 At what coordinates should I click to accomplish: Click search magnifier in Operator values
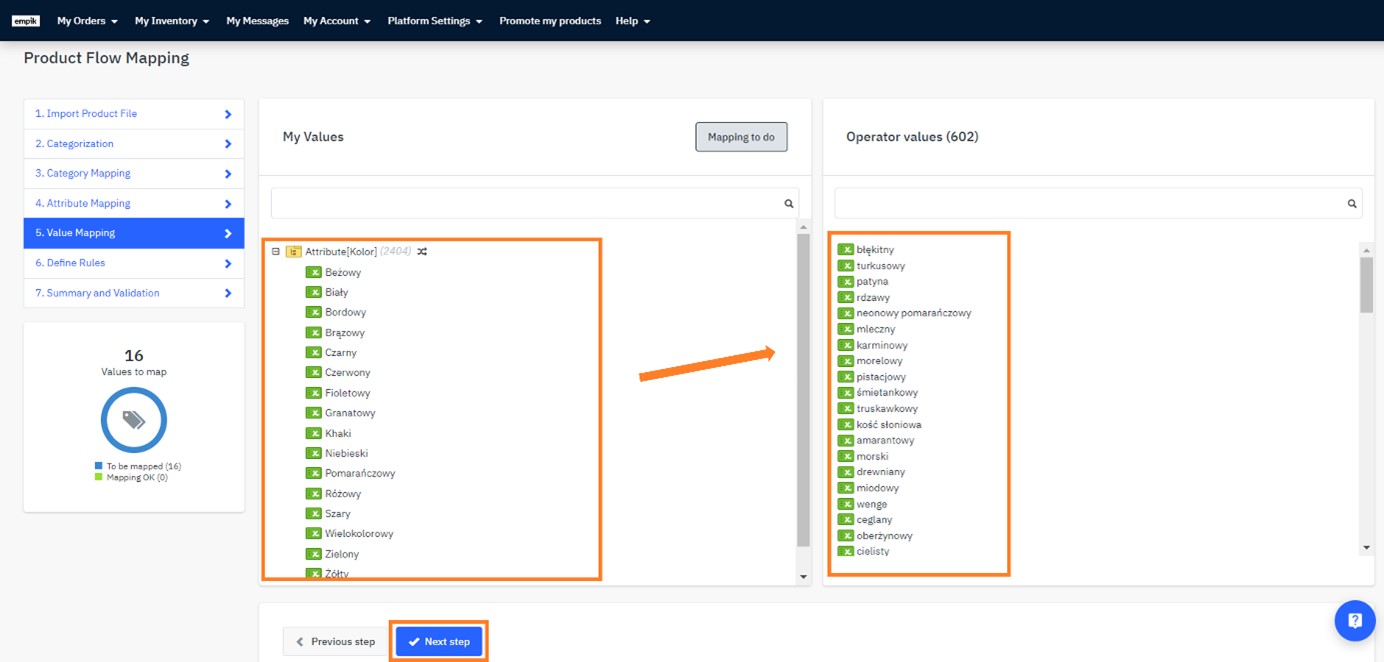point(1351,204)
